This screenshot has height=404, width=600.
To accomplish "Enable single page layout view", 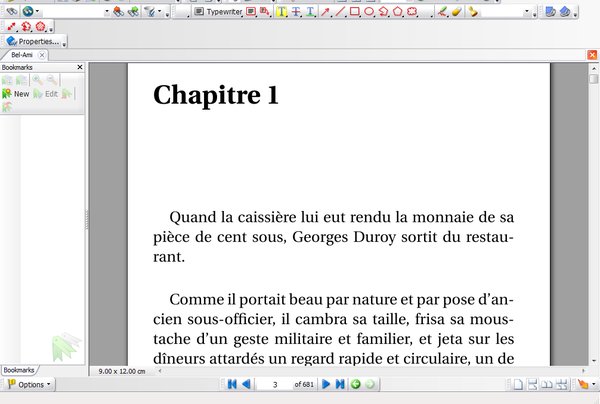I will (517, 384).
